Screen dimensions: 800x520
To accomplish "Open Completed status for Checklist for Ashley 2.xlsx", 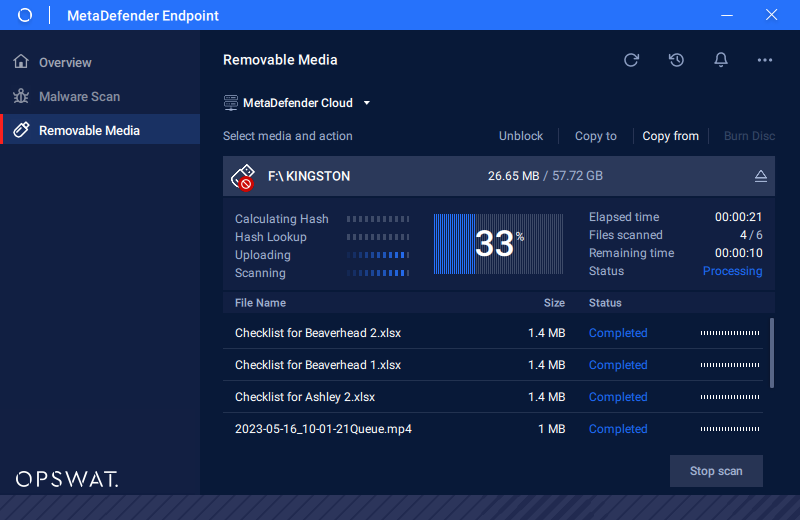I will (618, 397).
